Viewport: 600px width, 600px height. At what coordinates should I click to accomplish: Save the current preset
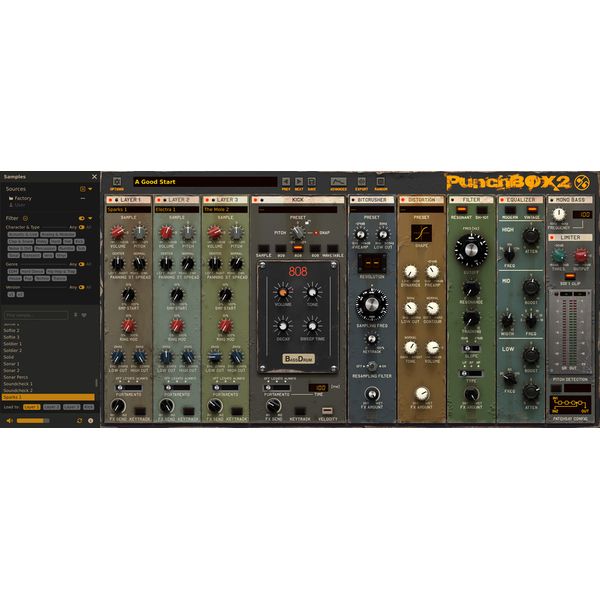(312, 181)
